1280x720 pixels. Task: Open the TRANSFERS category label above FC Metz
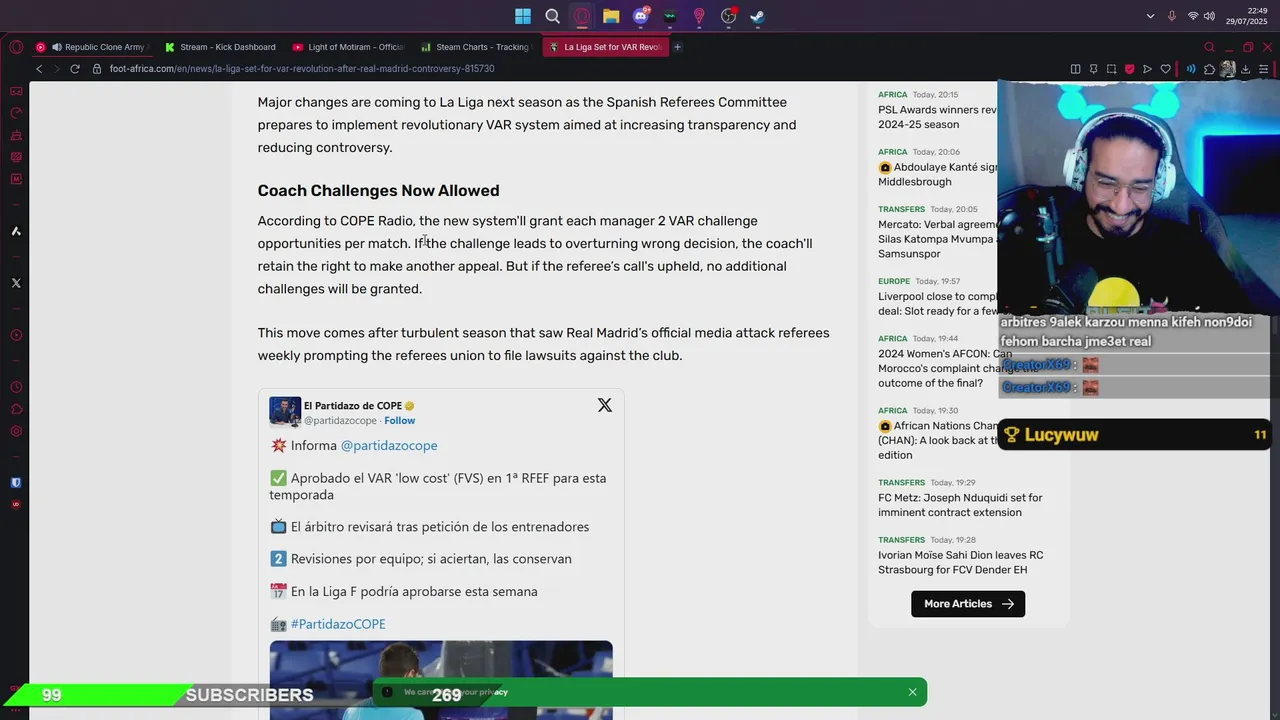(x=901, y=483)
